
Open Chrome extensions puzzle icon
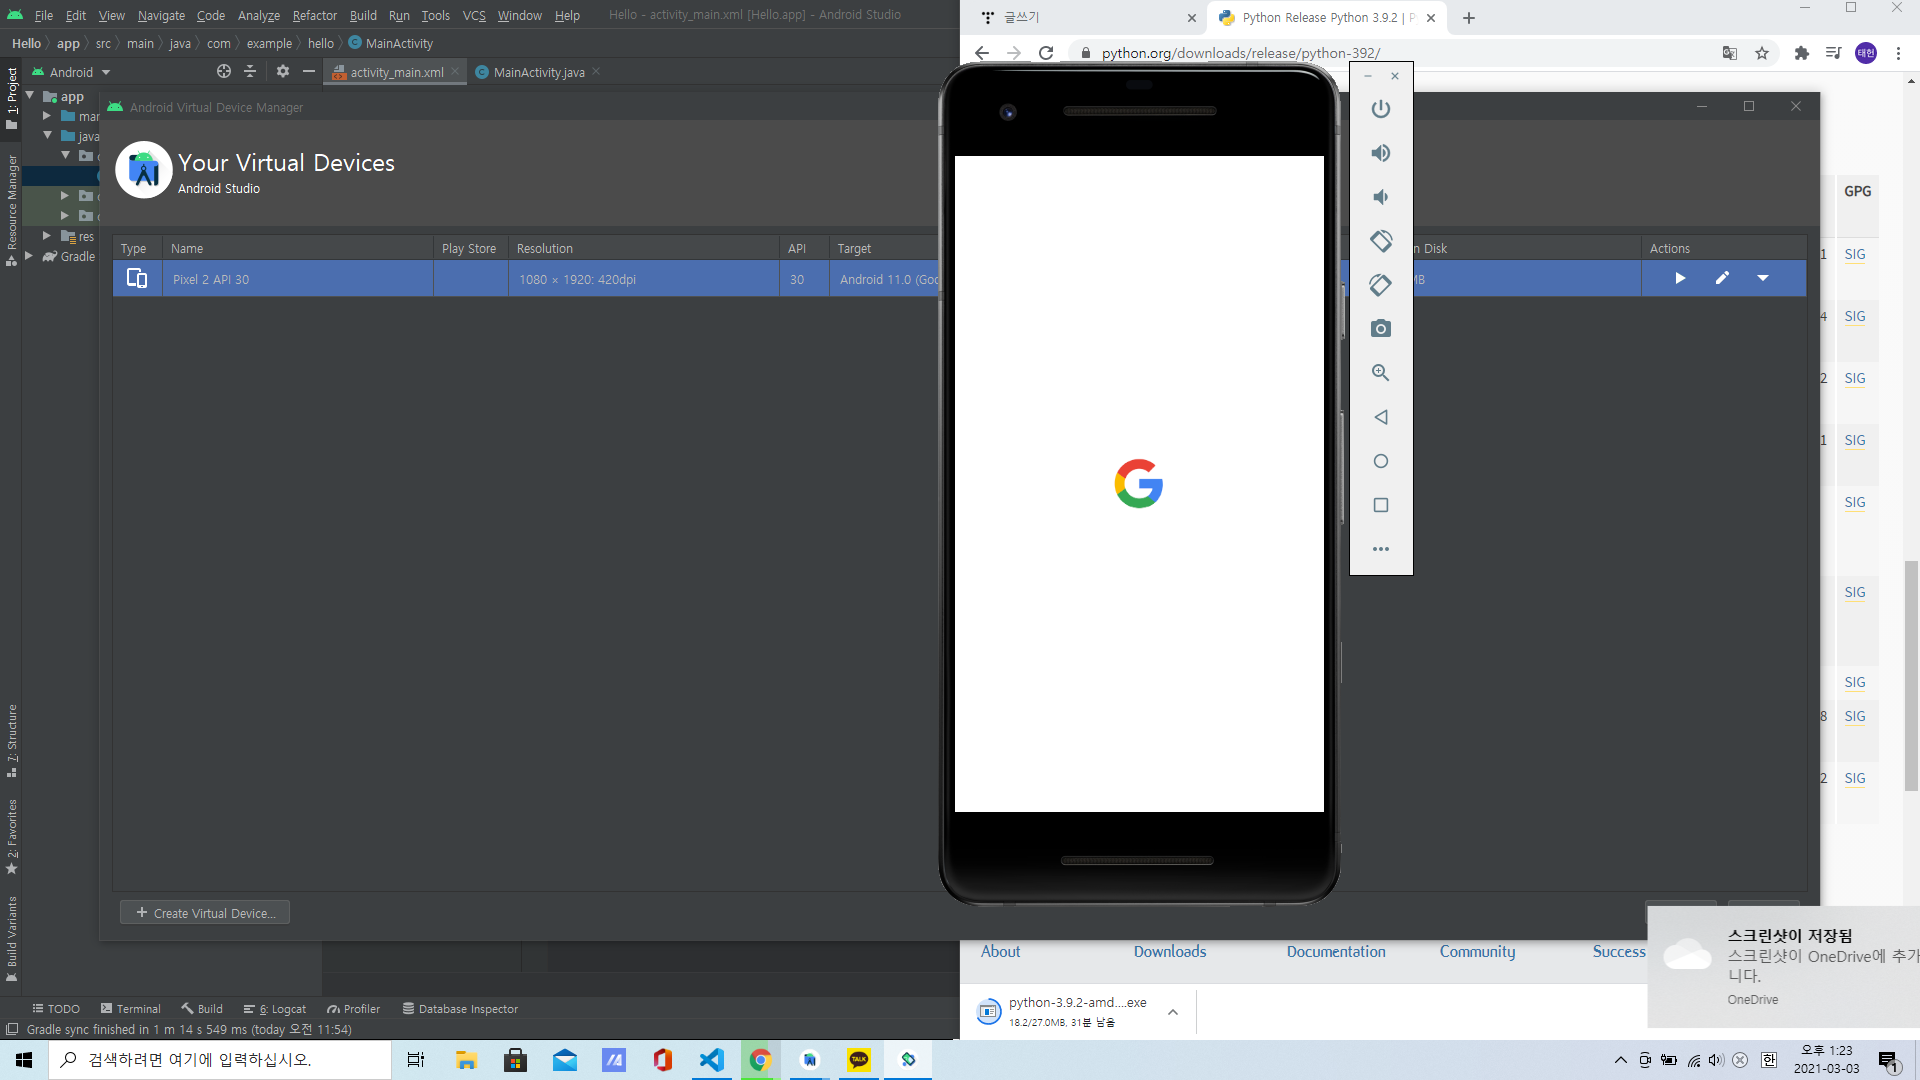[1802, 53]
